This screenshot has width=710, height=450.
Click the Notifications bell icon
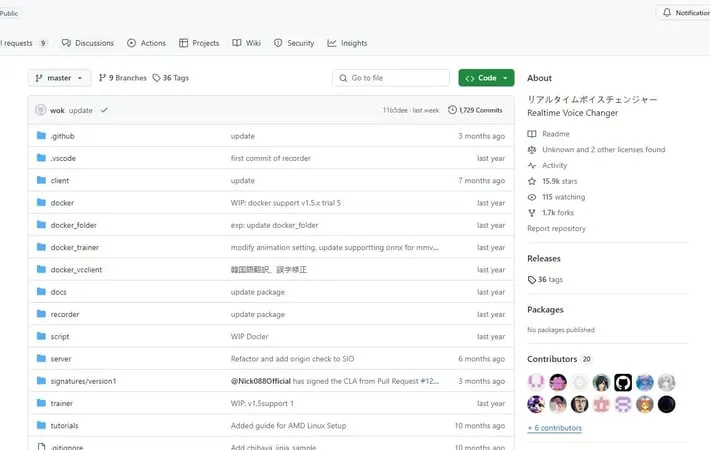click(667, 13)
